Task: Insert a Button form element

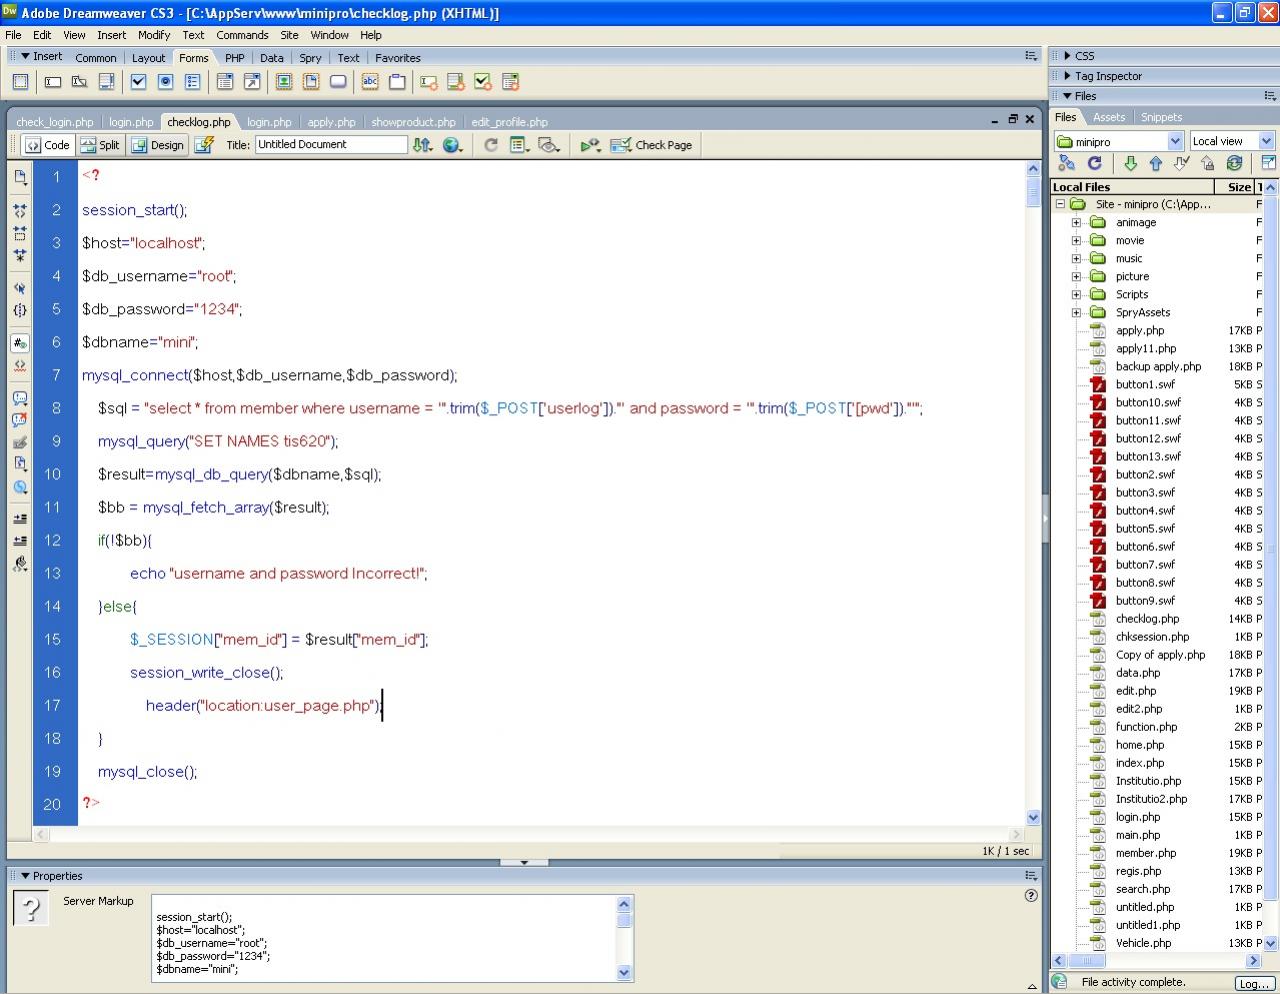Action: tap(338, 82)
